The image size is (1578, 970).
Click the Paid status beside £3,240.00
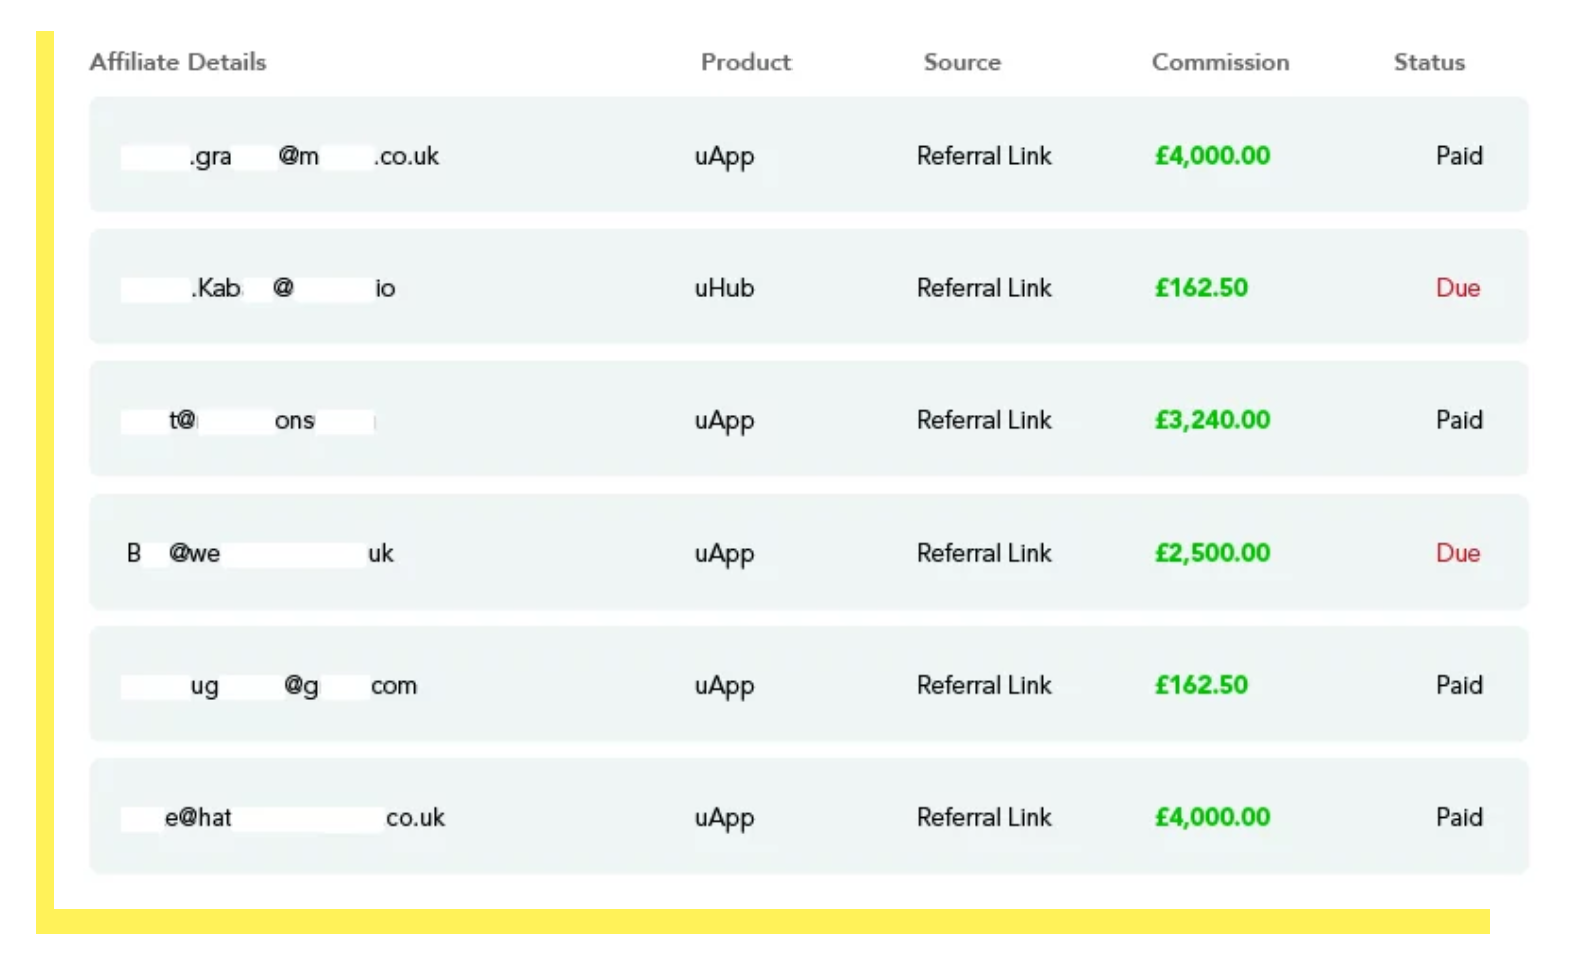click(1459, 420)
